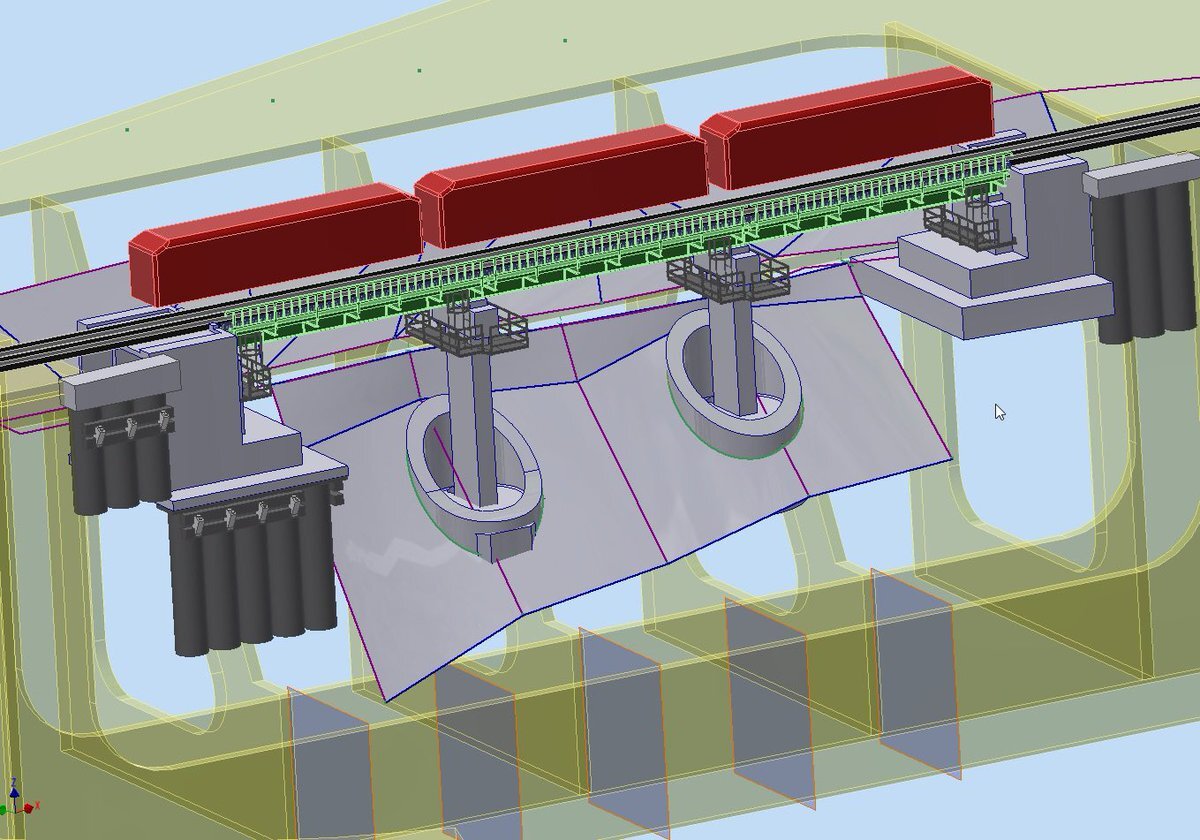Image resolution: width=1200 pixels, height=840 pixels.
Task: Click the XYZ axis triad in corner
Action: click(18, 797)
